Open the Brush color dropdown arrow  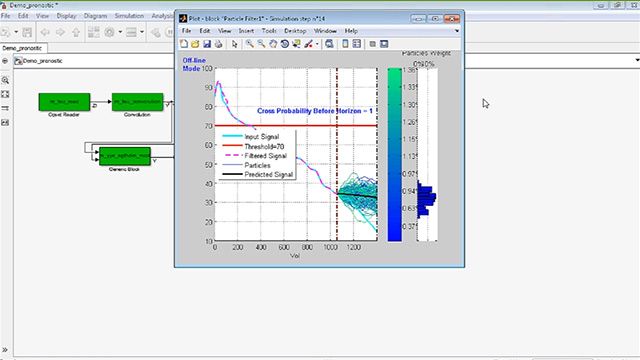click(317, 44)
